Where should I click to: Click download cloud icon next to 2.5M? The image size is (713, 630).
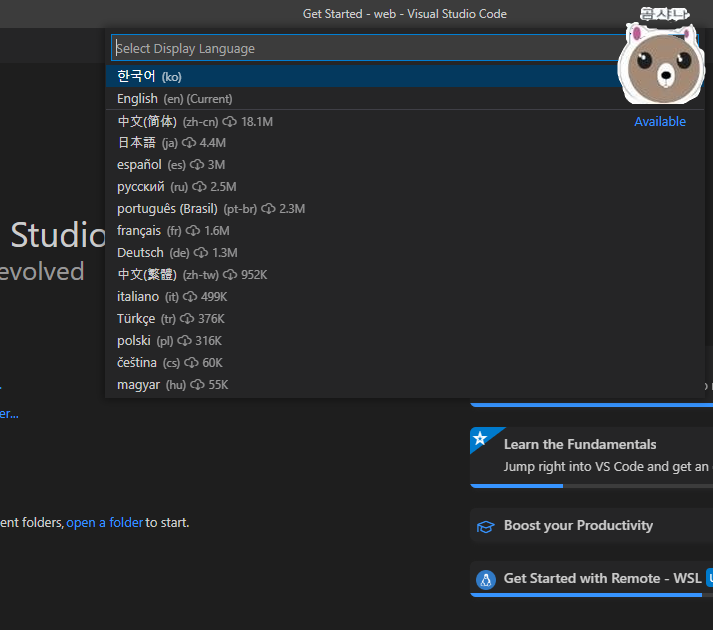click(199, 186)
